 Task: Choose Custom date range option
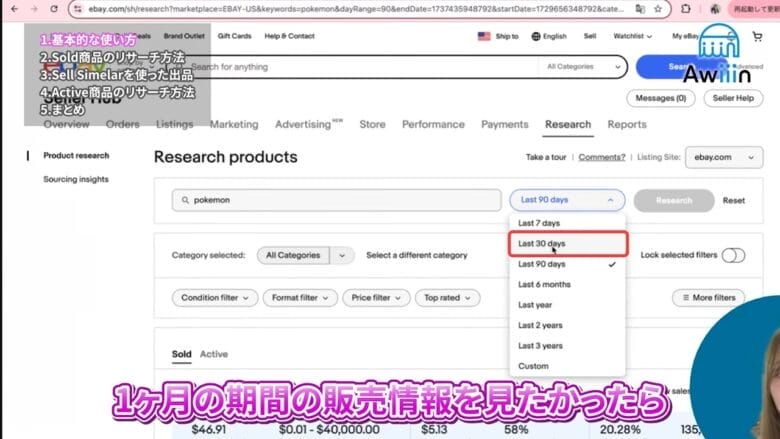point(567,366)
